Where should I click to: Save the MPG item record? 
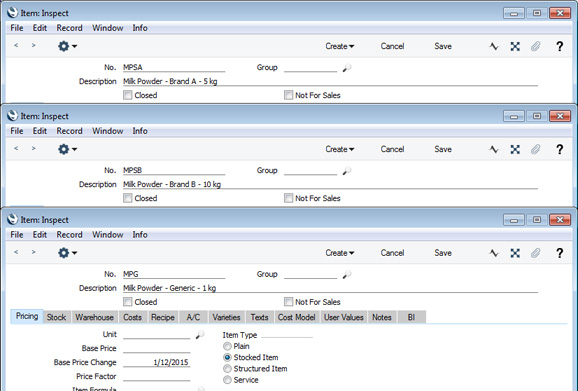[x=443, y=253]
